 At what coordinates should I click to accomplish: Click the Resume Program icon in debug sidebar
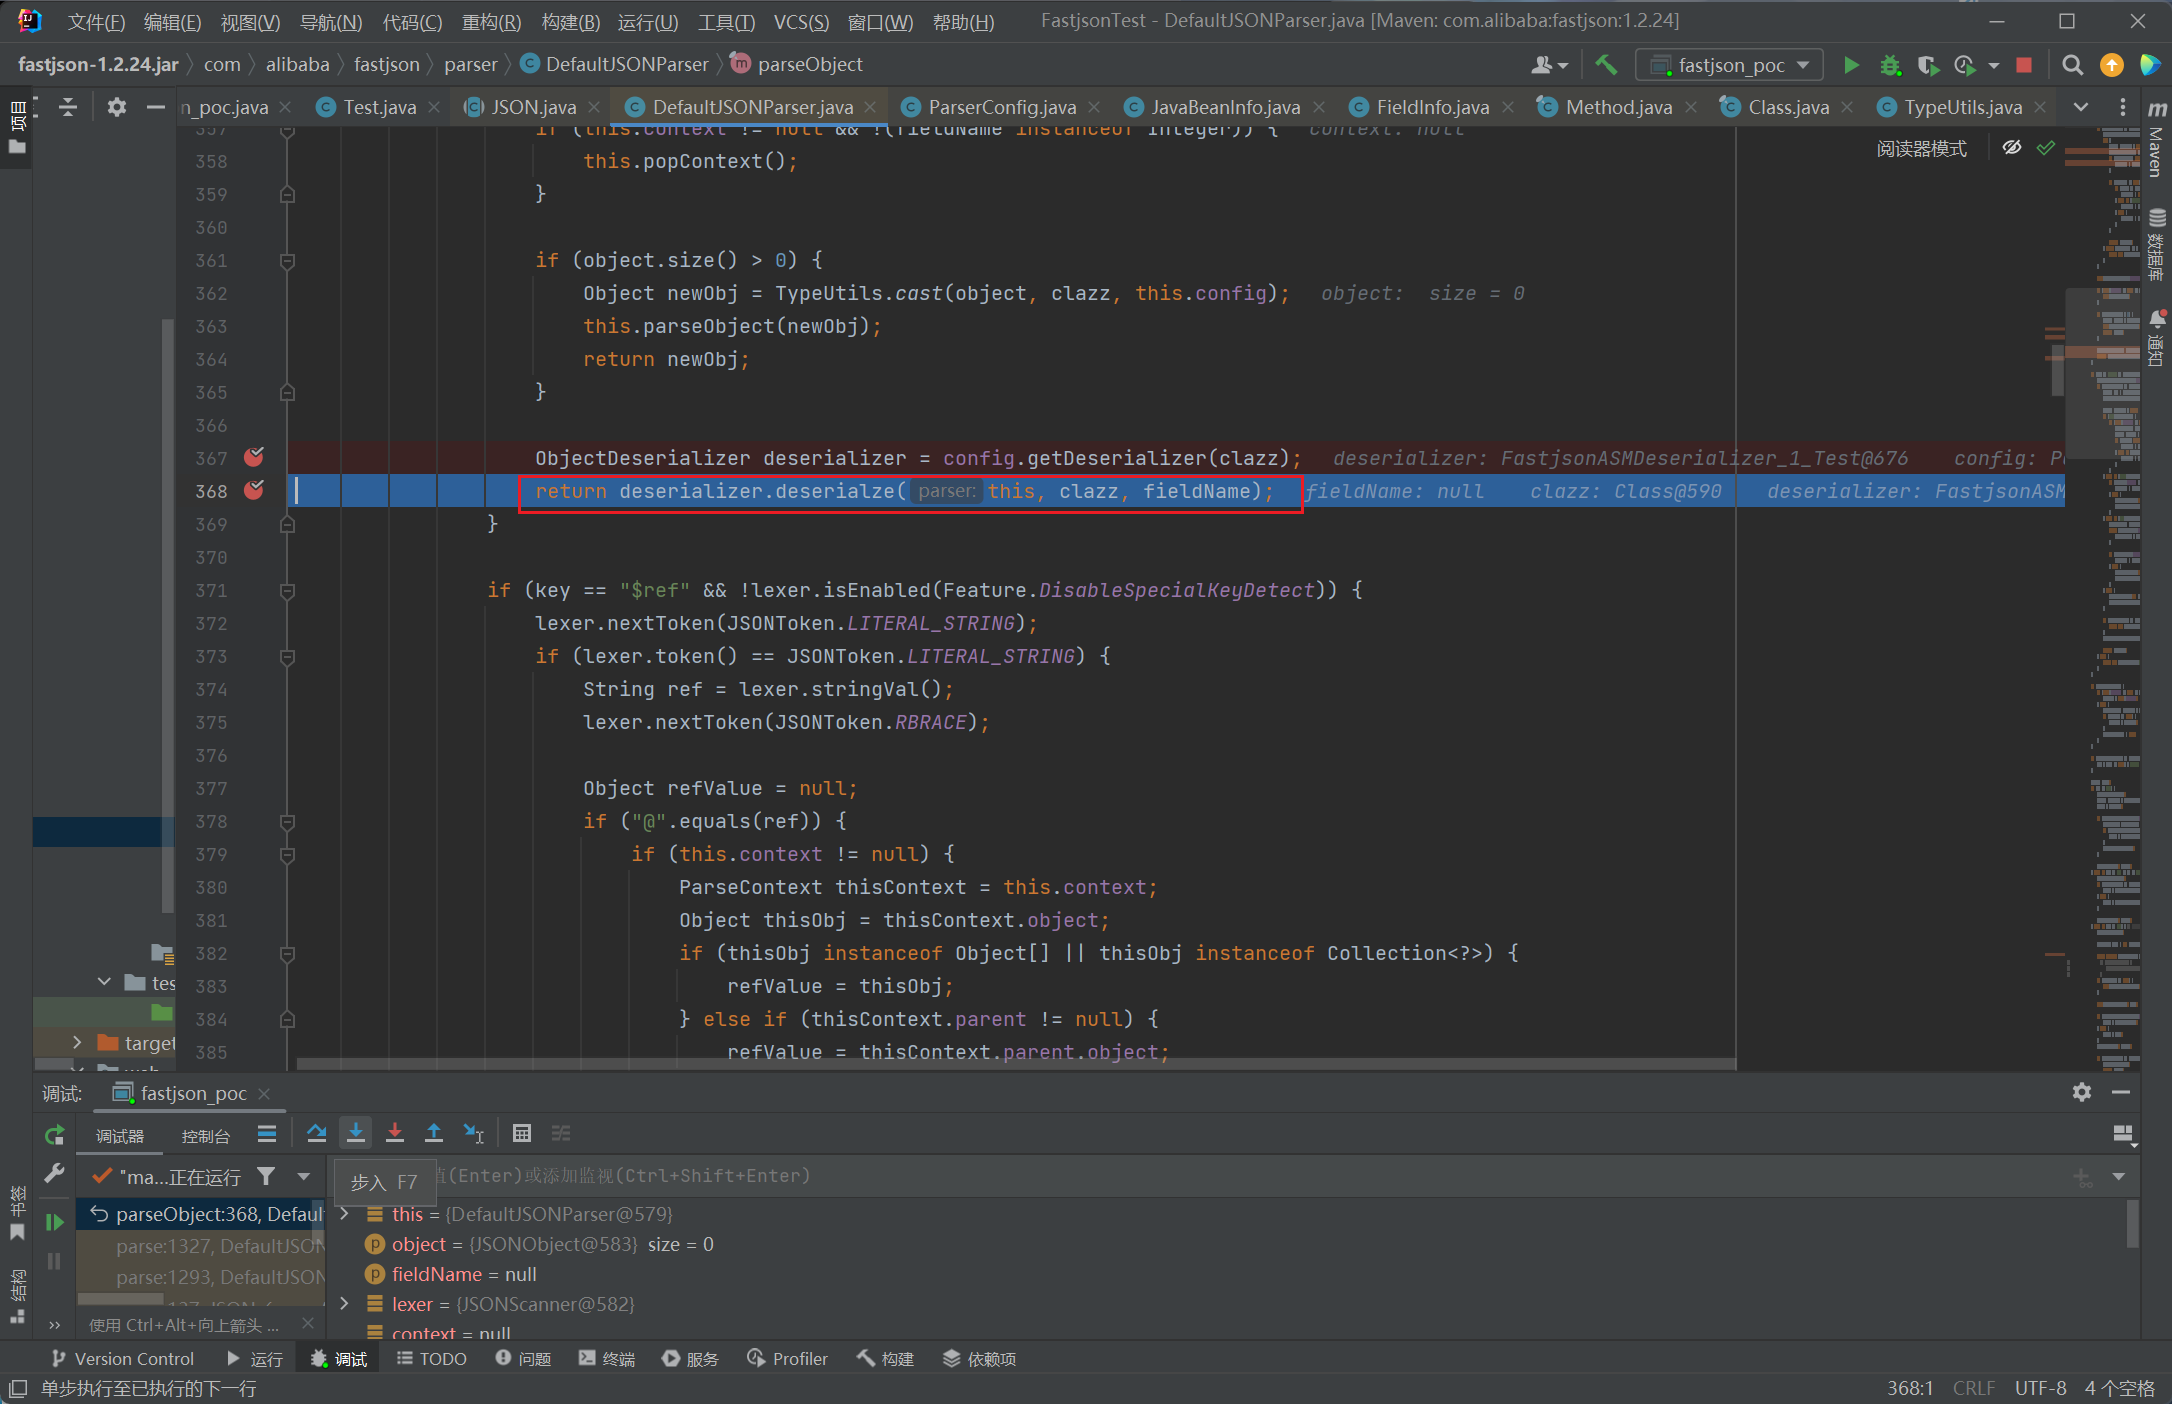point(54,1222)
